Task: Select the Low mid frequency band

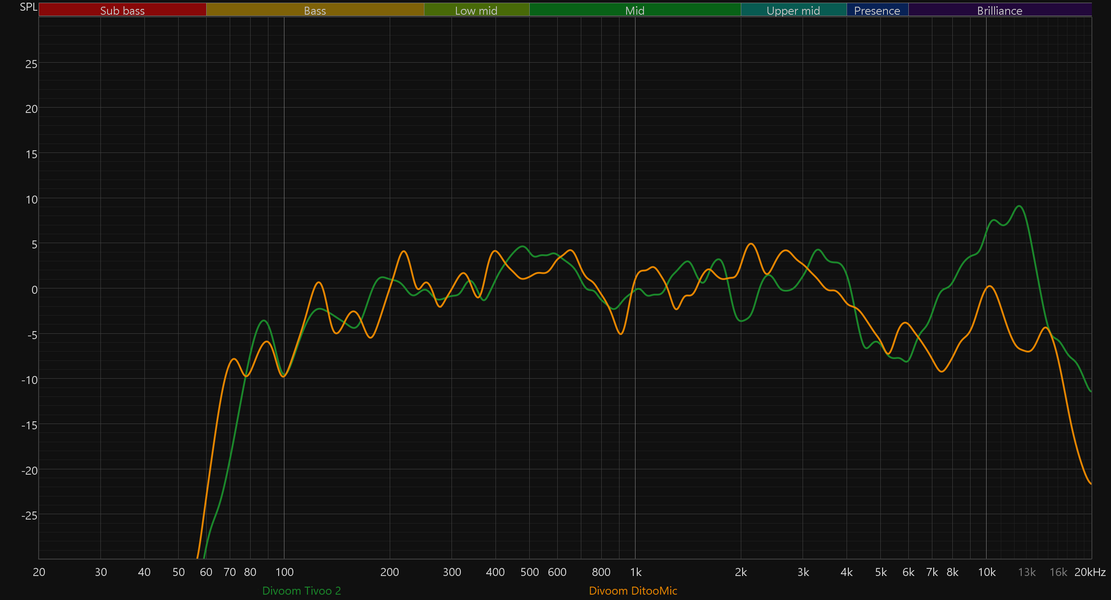Action: pos(477,10)
